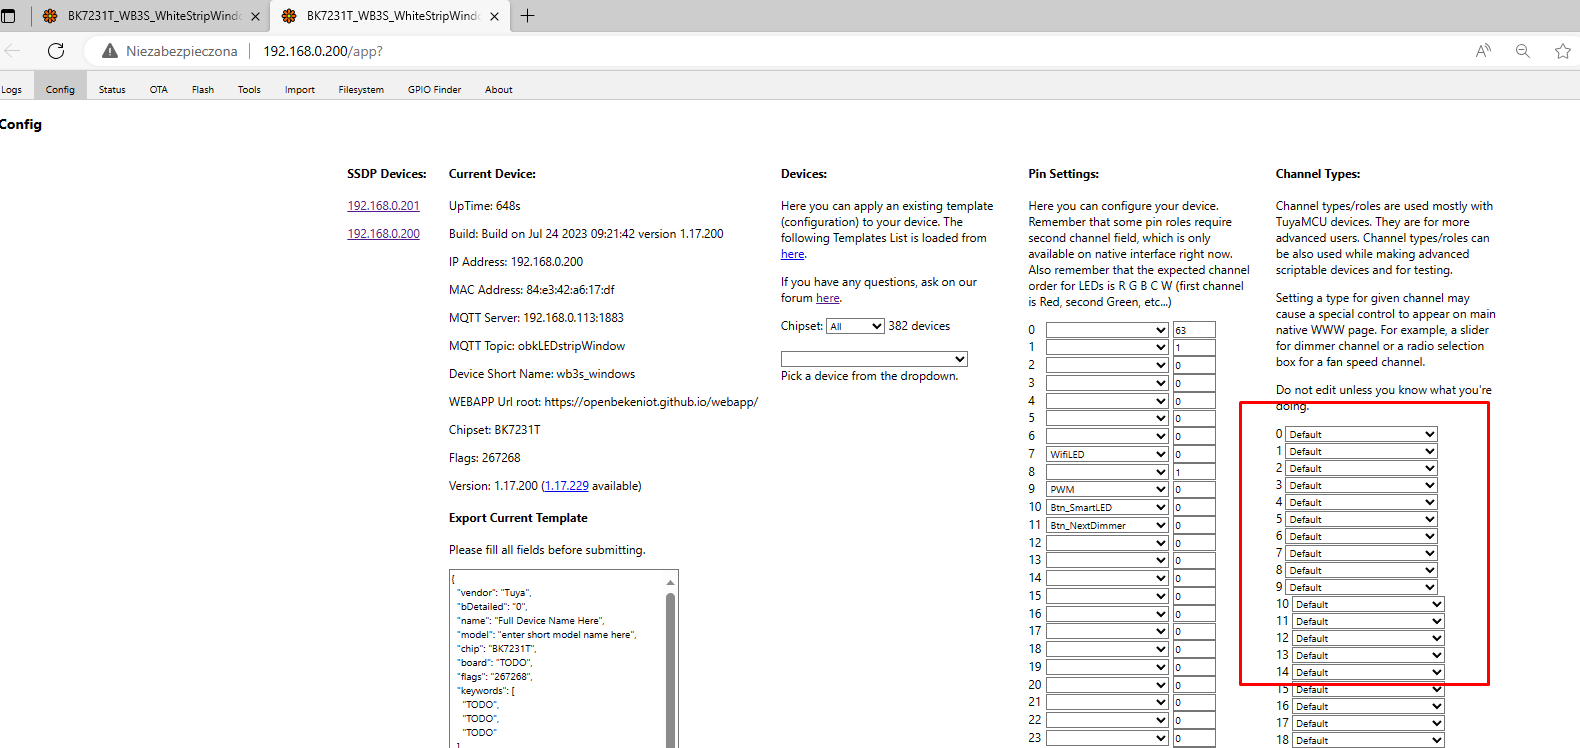Select the Device Short Name wb3s_windows text

(542, 374)
